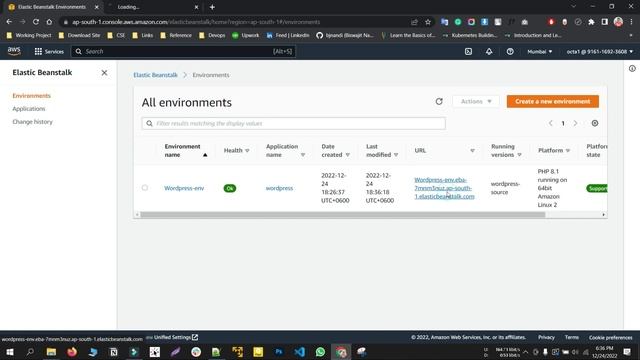The width and height of the screenshot is (640, 360).
Task: Switch to the Loading browser tab
Action: (153, 7)
